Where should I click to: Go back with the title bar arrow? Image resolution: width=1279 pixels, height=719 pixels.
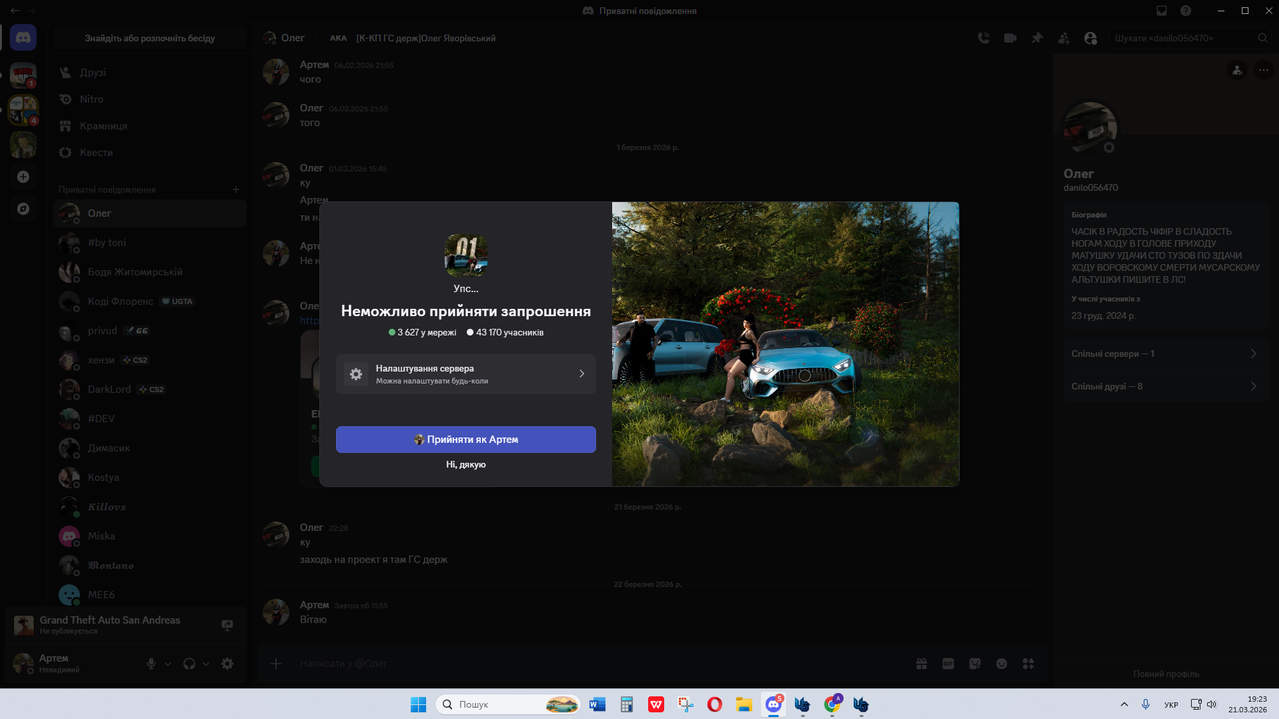click(x=13, y=10)
